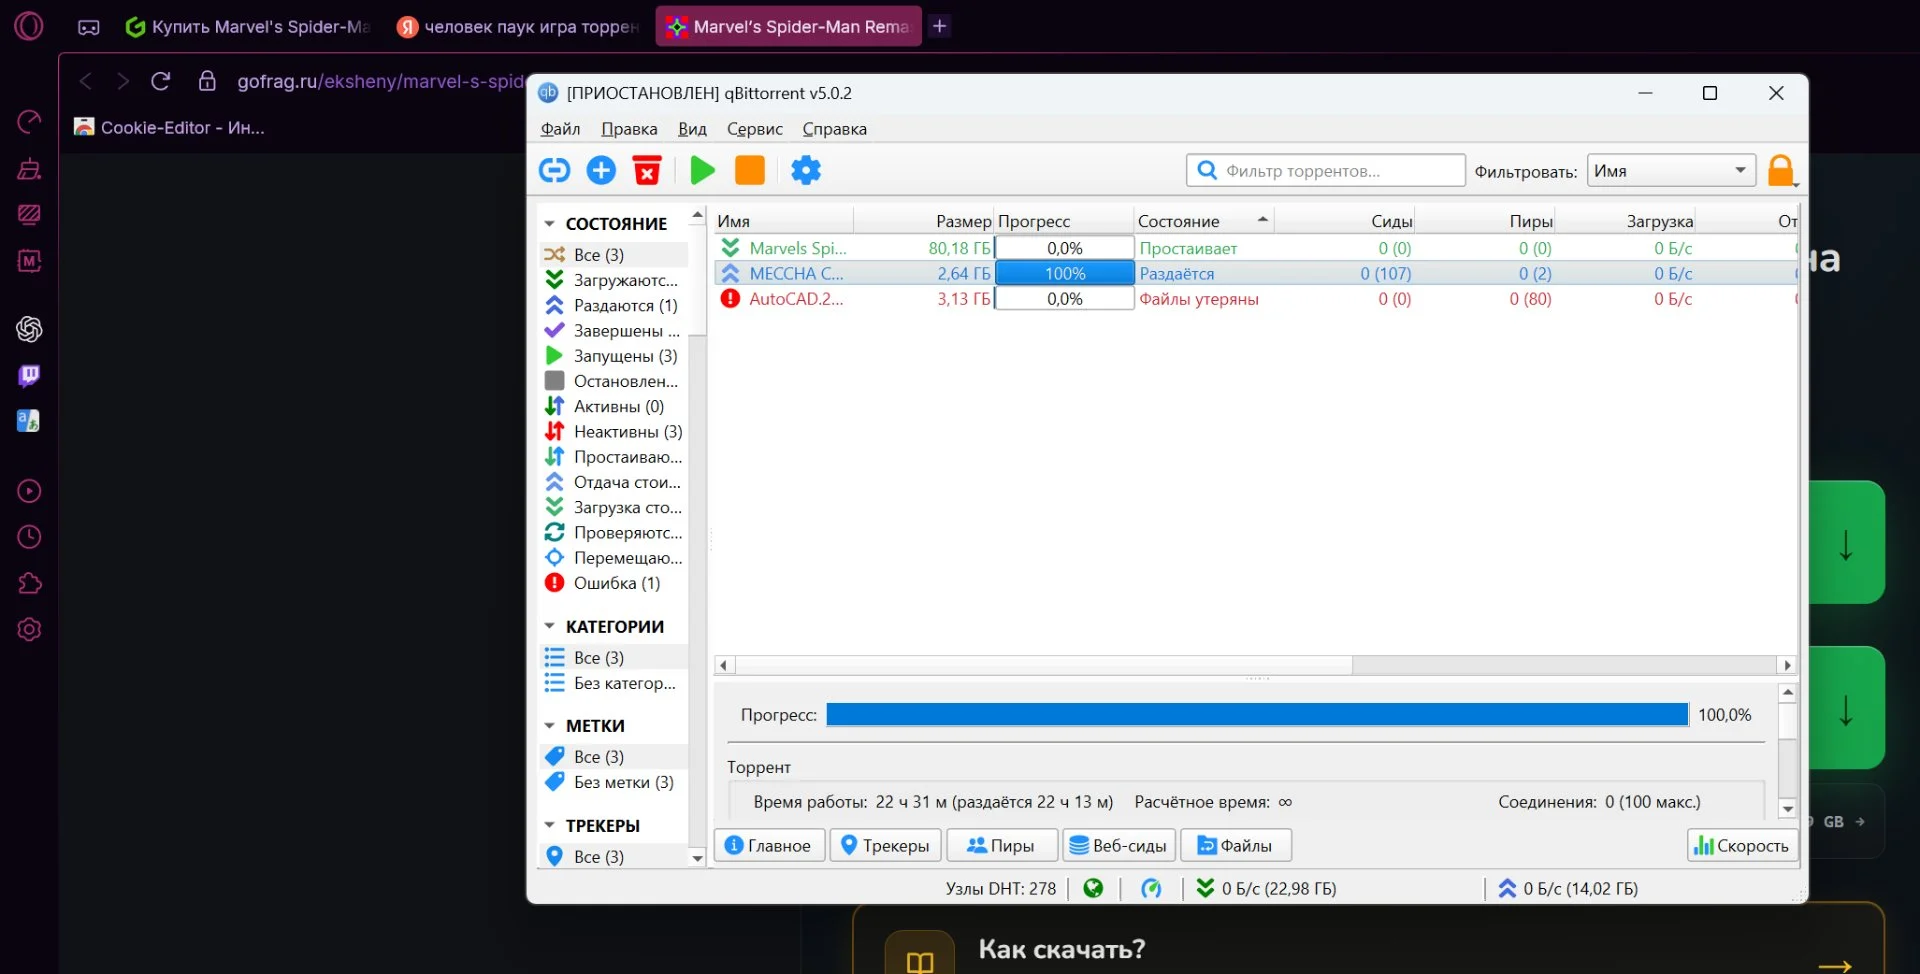The image size is (1920, 974).
Task: Switch to the Пиры details tab
Action: [1002, 846]
